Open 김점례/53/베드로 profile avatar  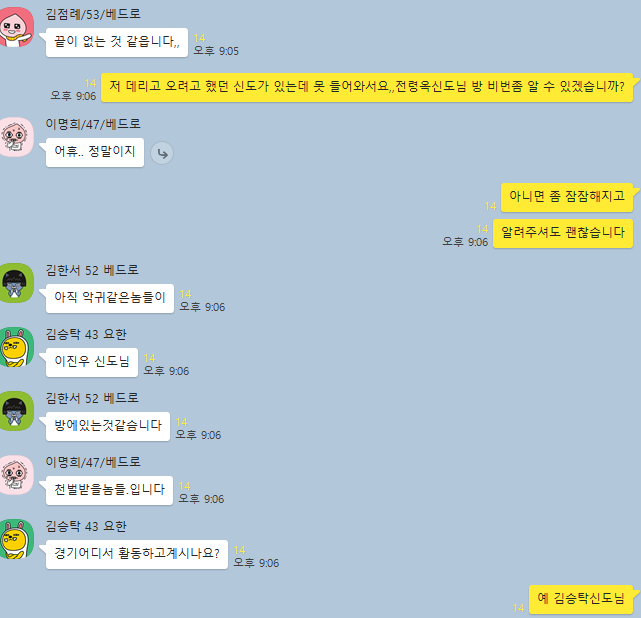pos(15,27)
